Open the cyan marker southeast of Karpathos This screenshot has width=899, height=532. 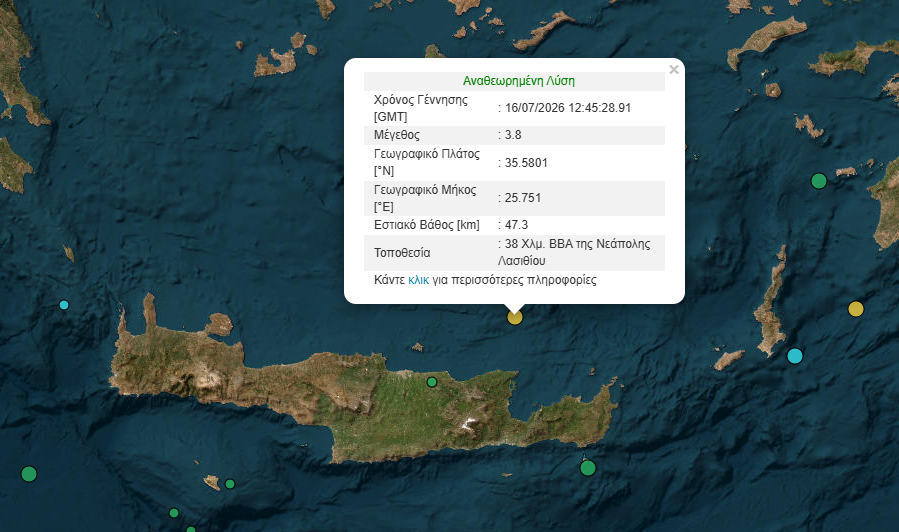[795, 356]
